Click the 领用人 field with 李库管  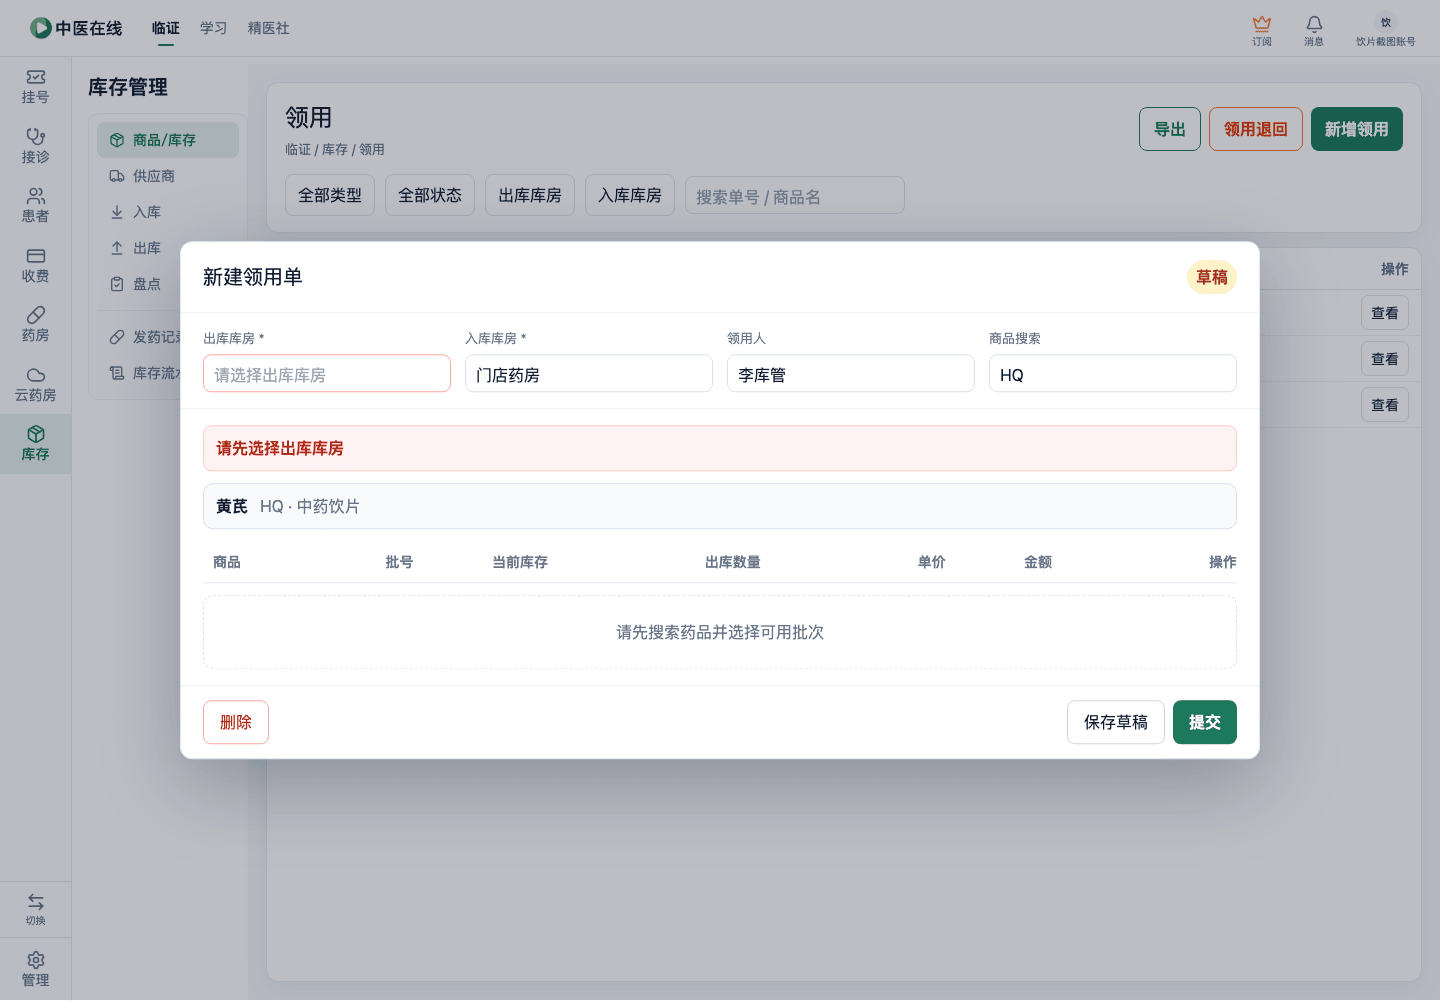tap(851, 374)
